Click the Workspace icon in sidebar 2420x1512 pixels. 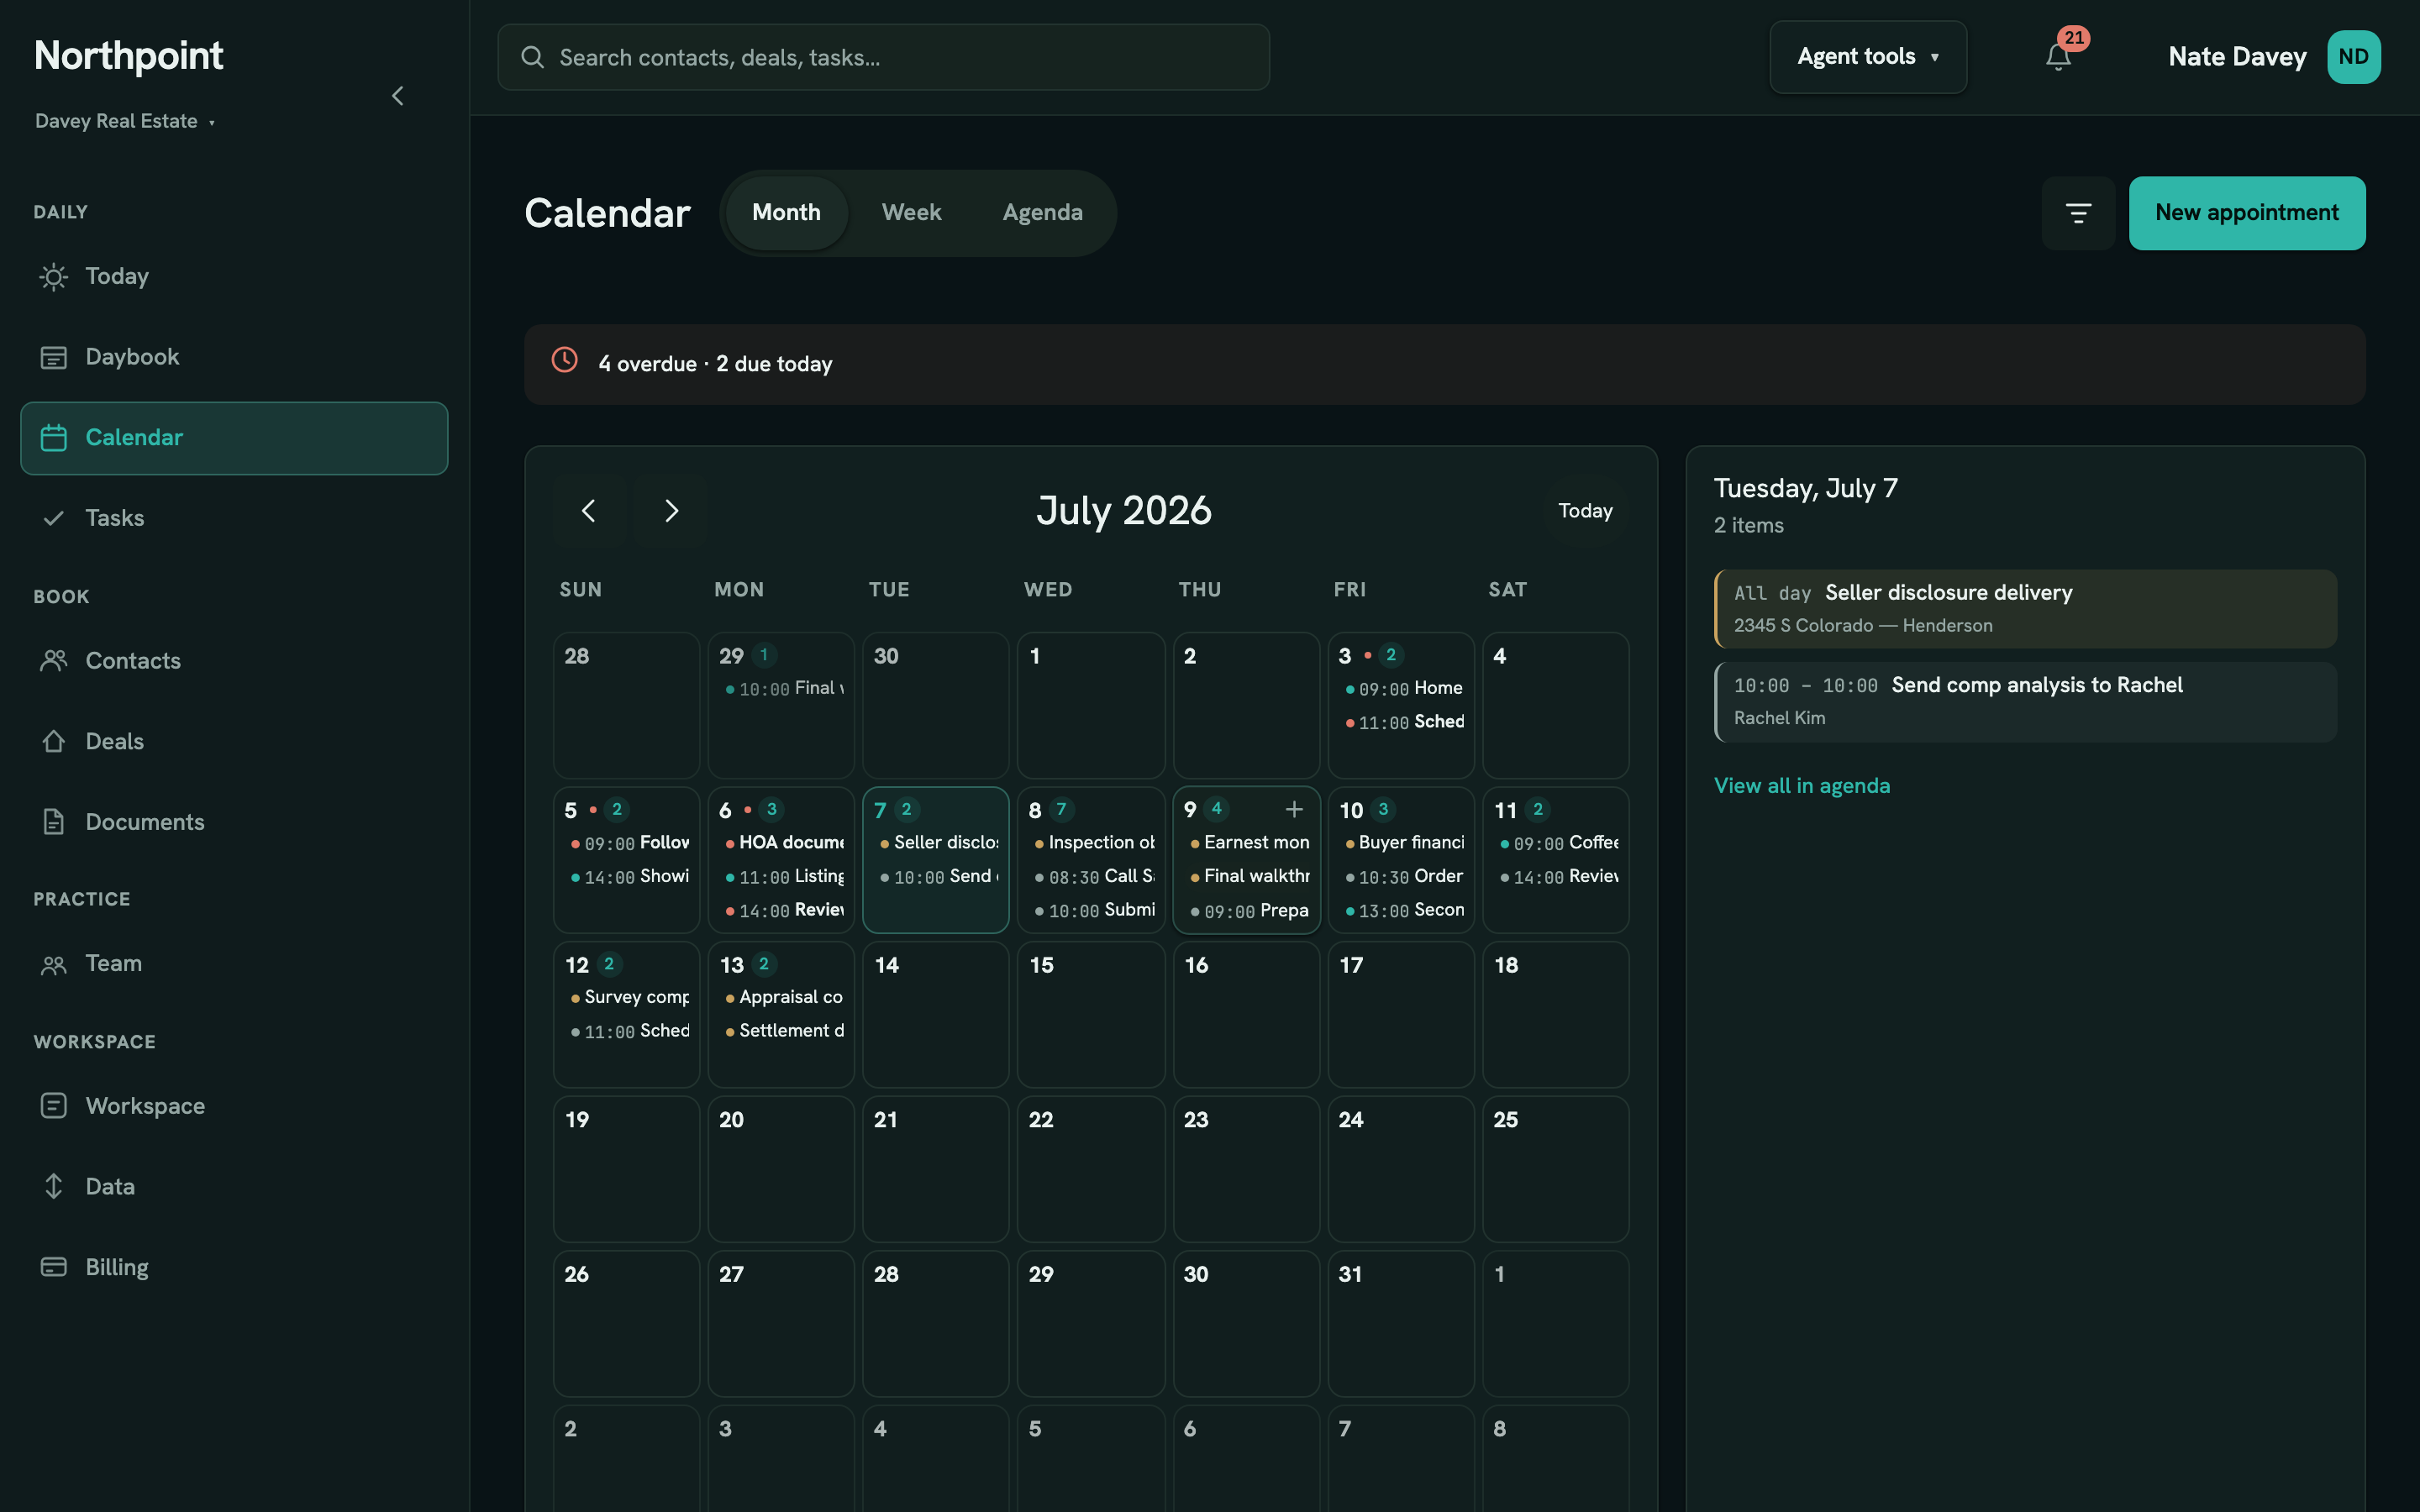pyautogui.click(x=54, y=1106)
